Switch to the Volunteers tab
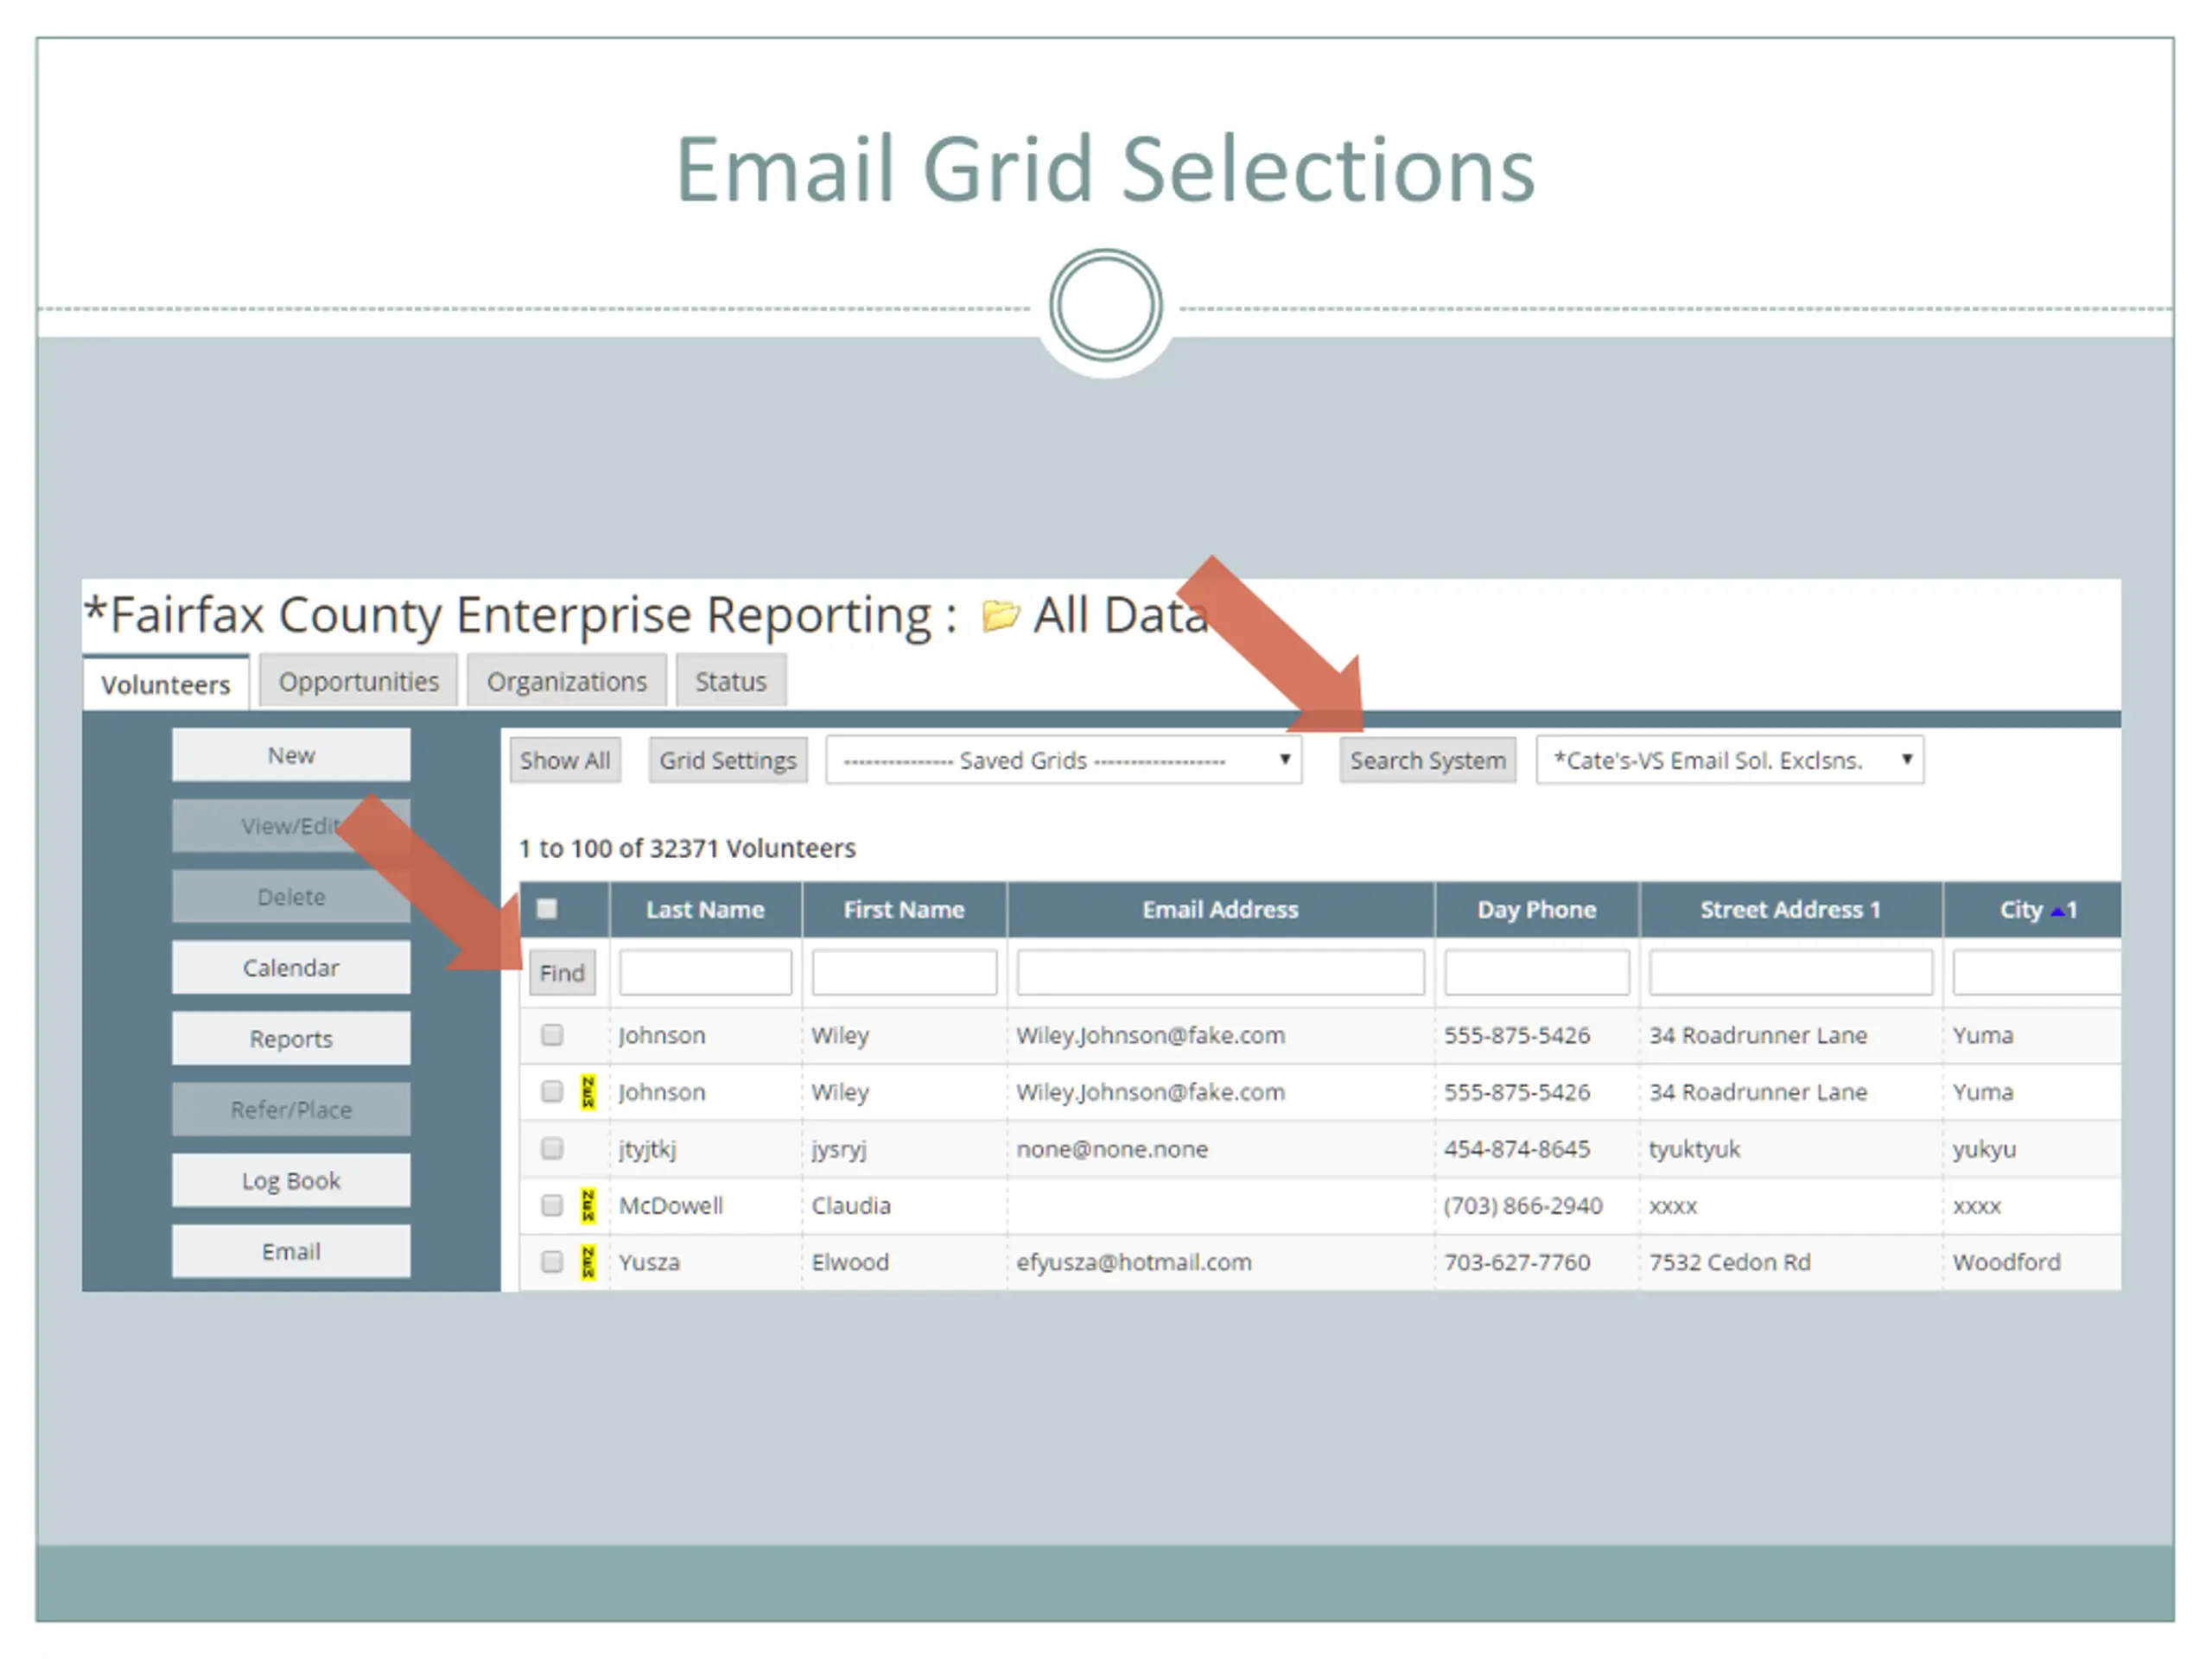Viewport: 2212px width, 1659px height. coord(166,684)
